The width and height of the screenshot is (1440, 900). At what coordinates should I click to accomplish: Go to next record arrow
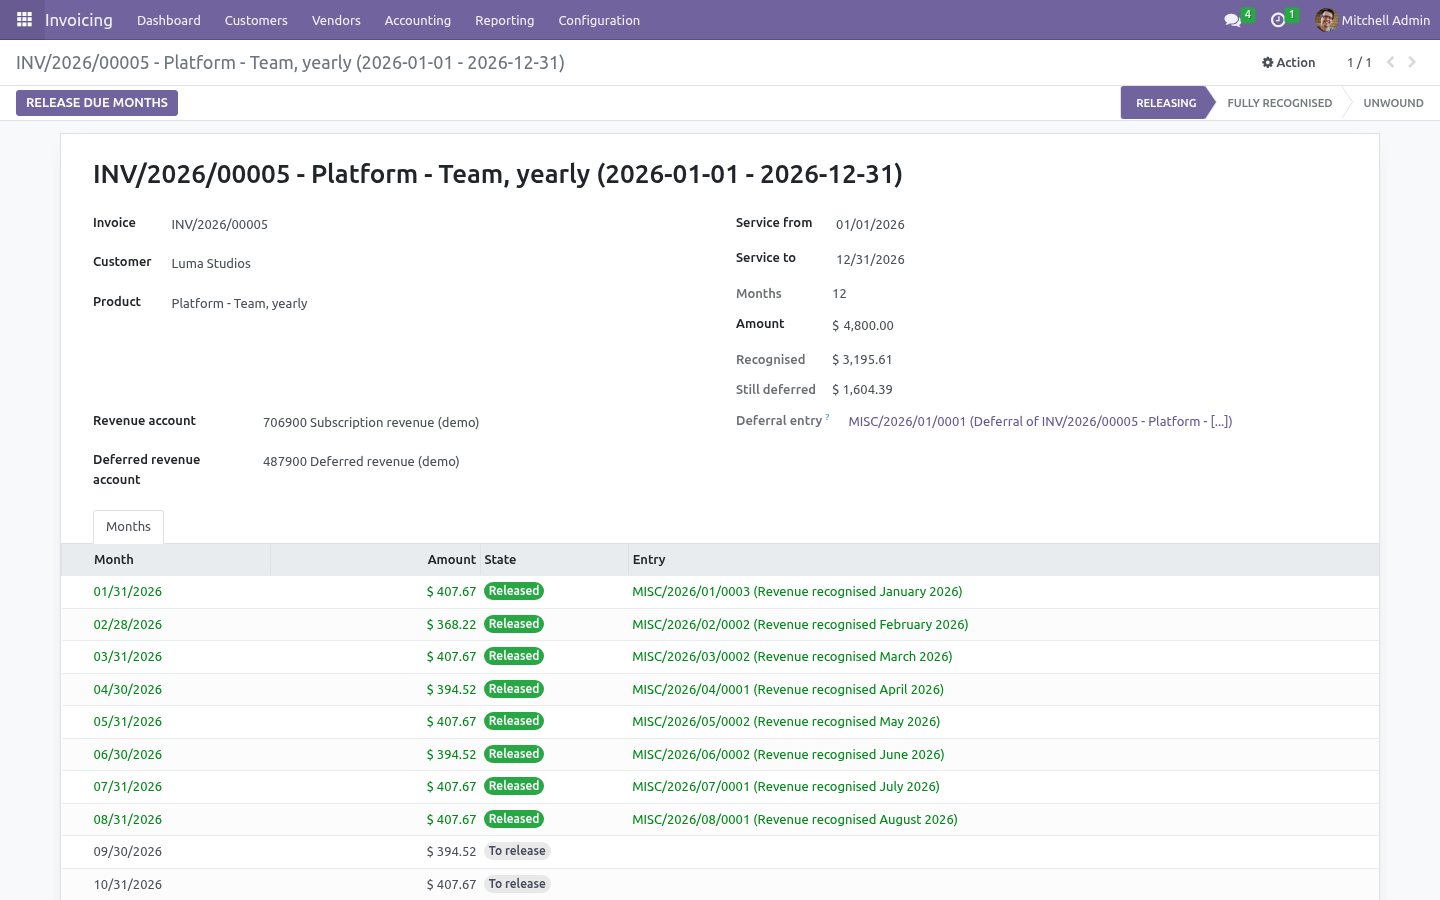1412,62
